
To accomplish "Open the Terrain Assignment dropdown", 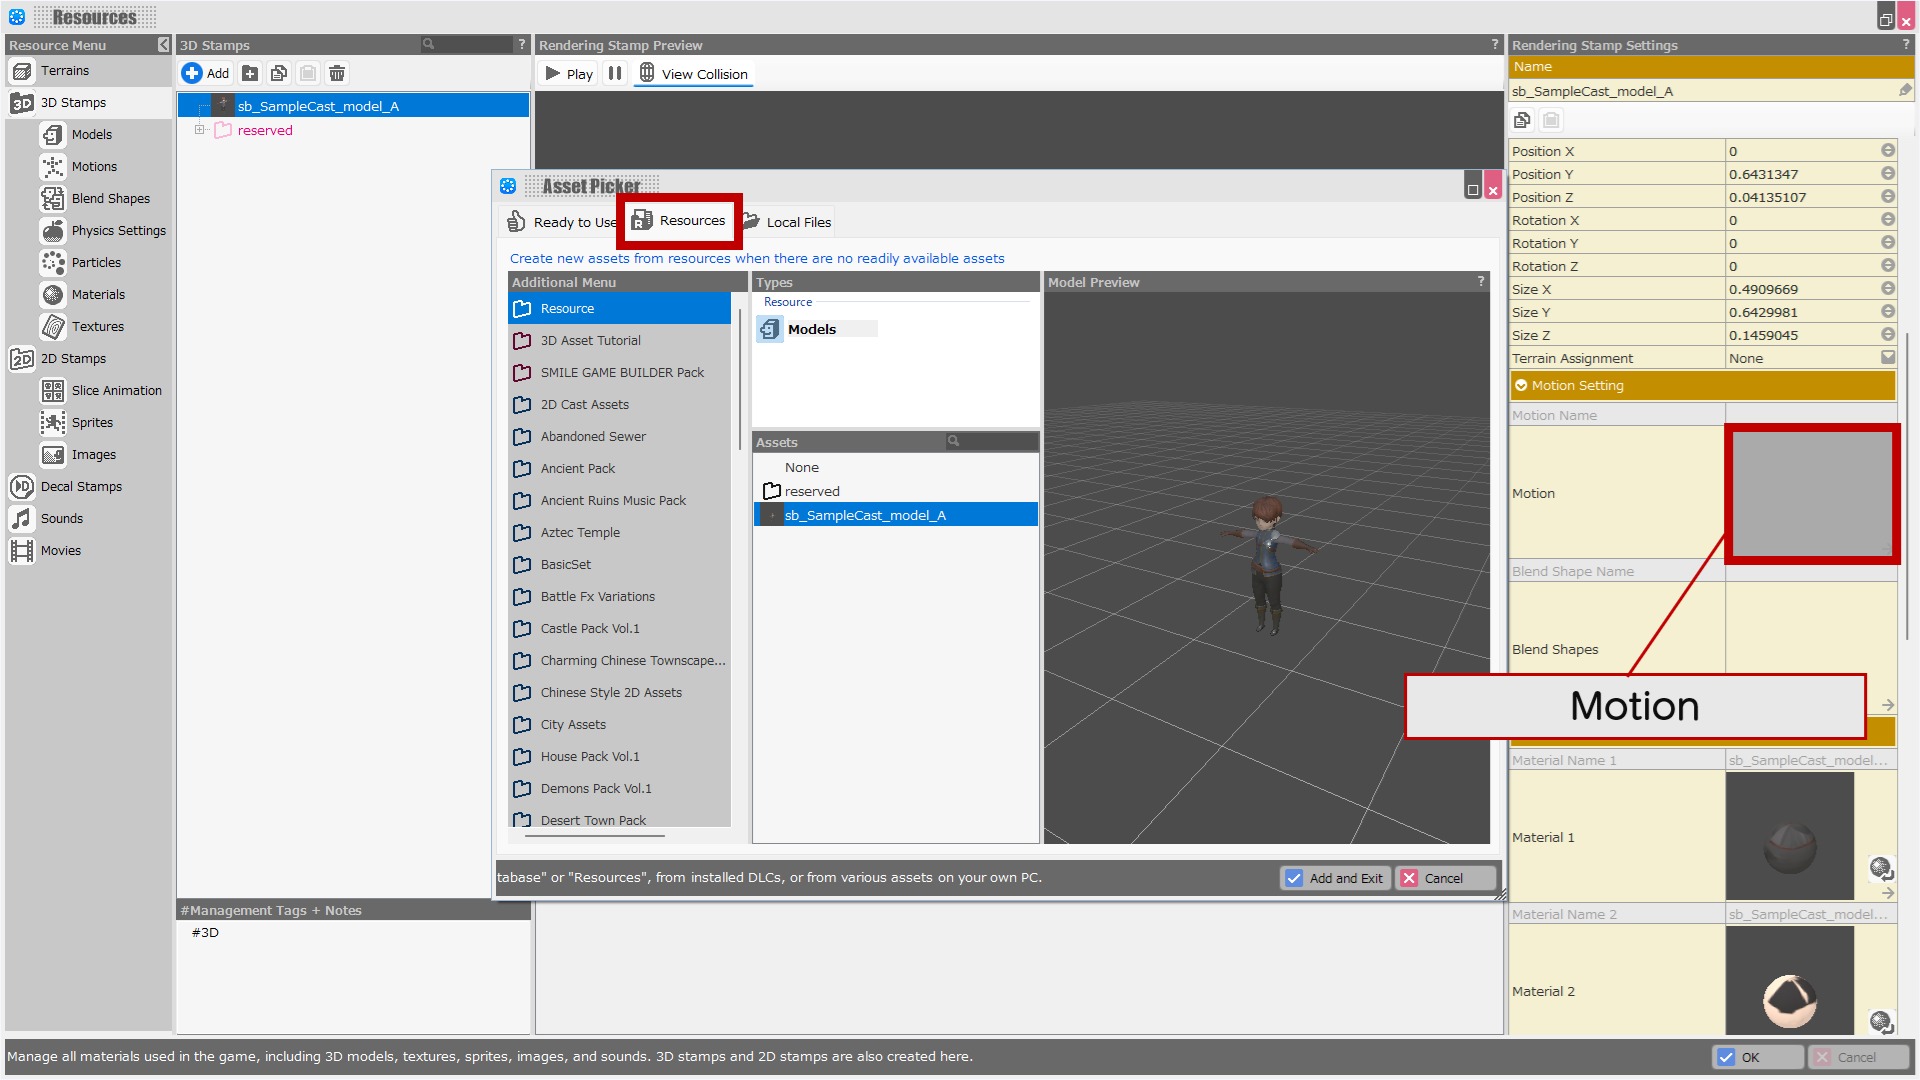I will point(1887,358).
